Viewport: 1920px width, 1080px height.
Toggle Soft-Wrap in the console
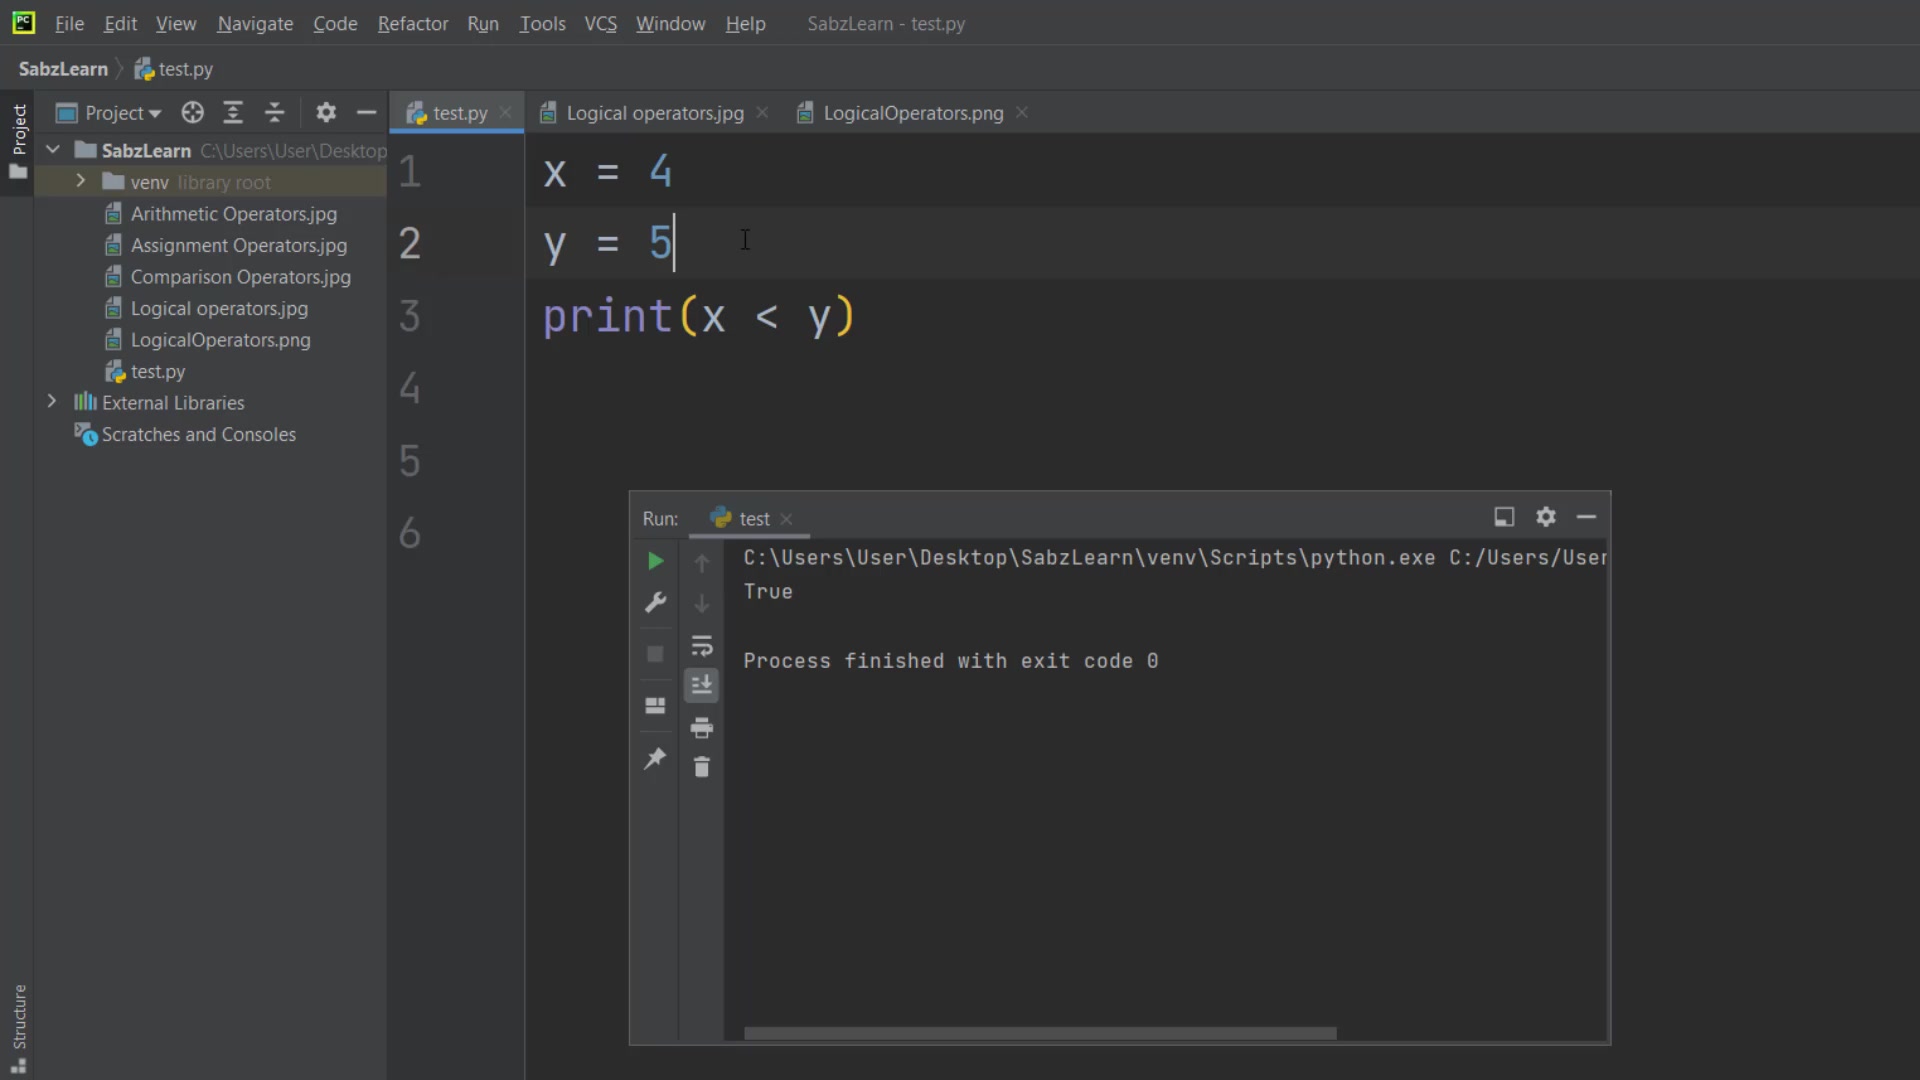[701, 645]
